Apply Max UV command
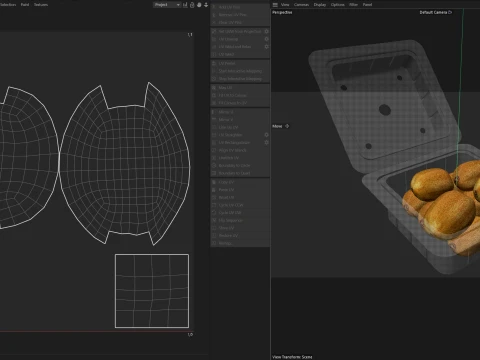This screenshot has width=480, height=360. point(240,88)
